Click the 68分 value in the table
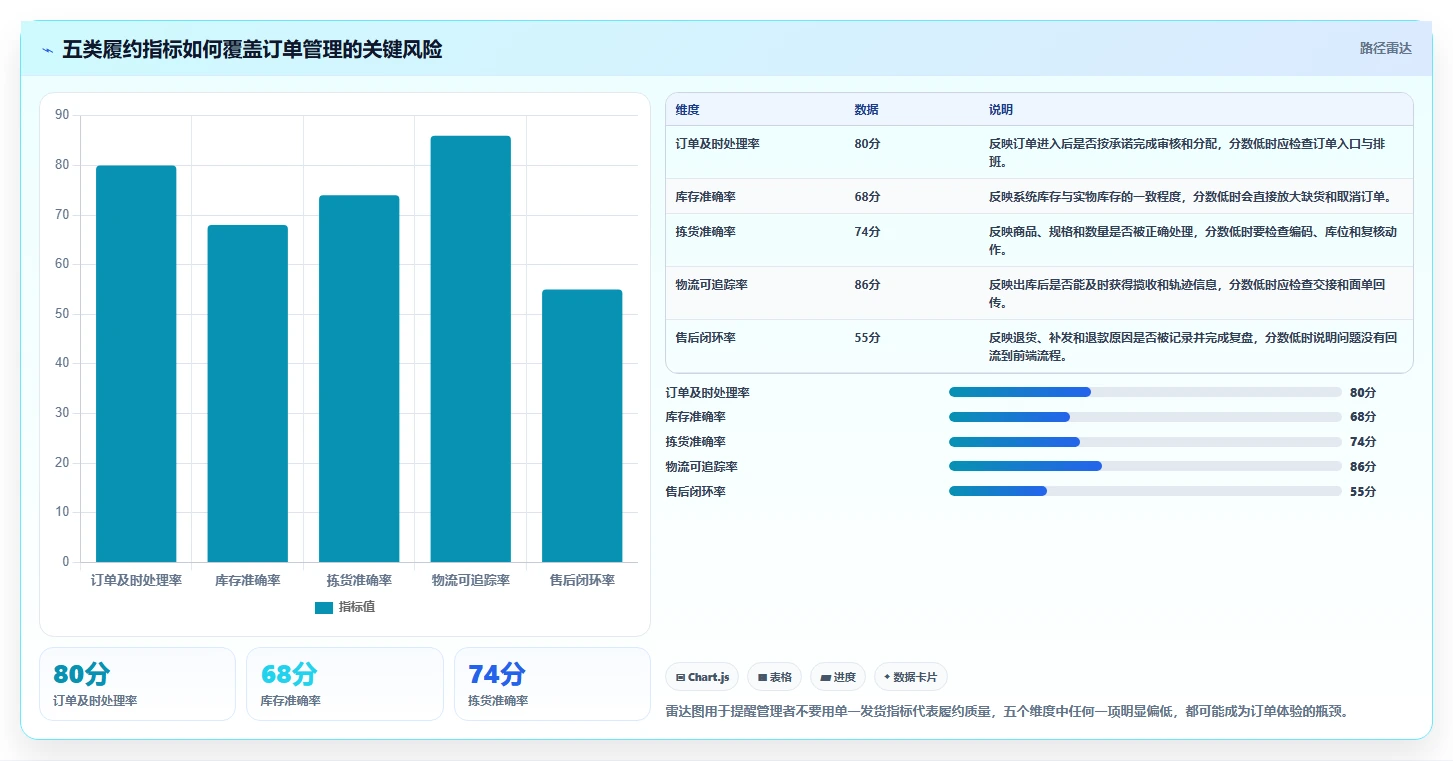The width and height of the screenshot is (1453, 761). pos(867,197)
